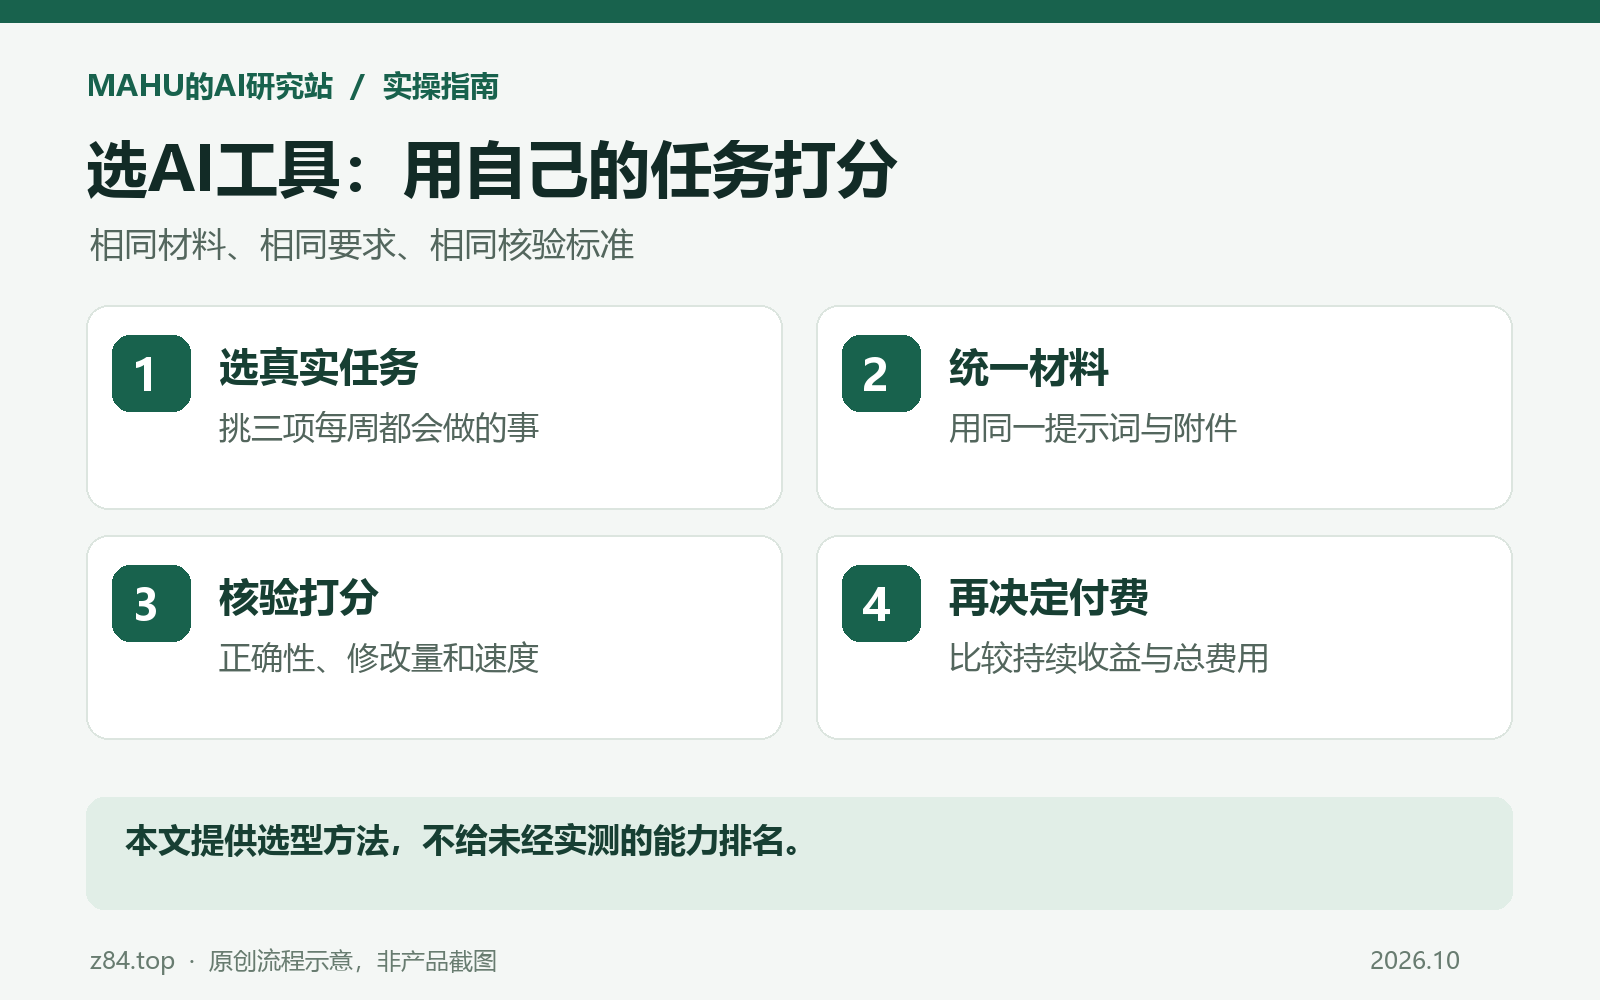Select the footer text 原创流程示意，非产品截图

[x=352, y=961]
